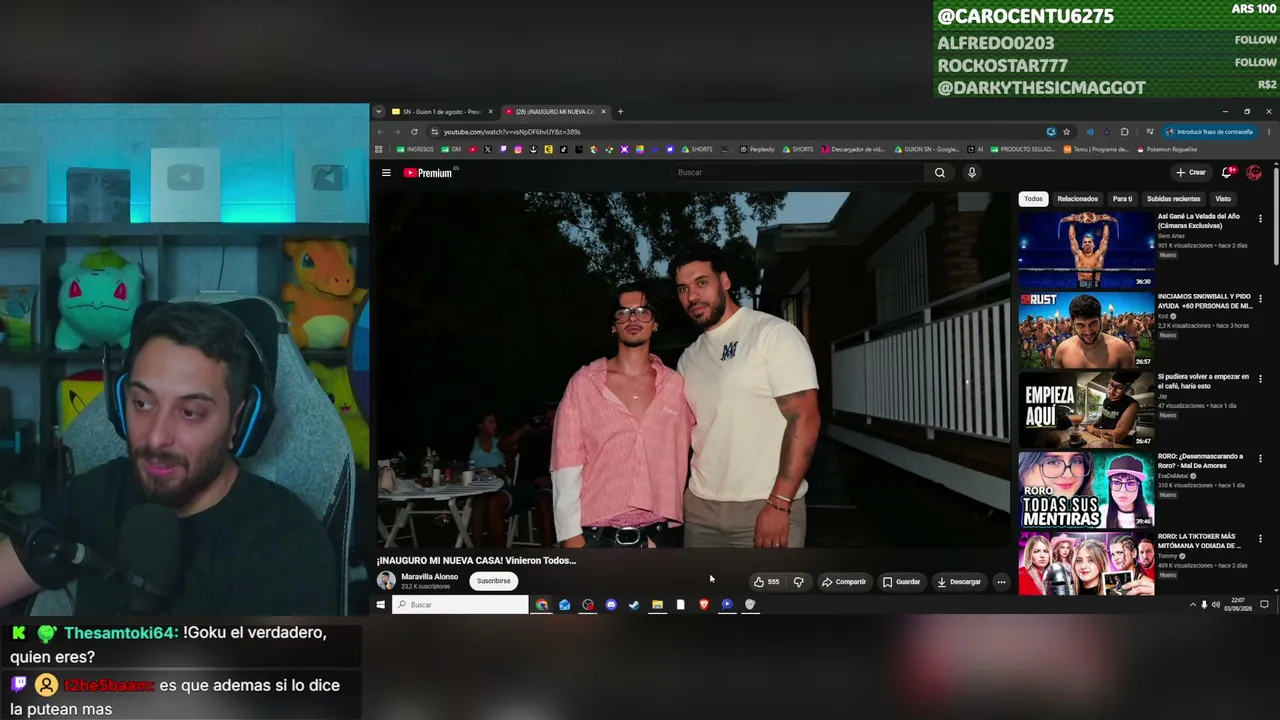Open options for 'Así Gané La Velada' video

pos(1260,218)
